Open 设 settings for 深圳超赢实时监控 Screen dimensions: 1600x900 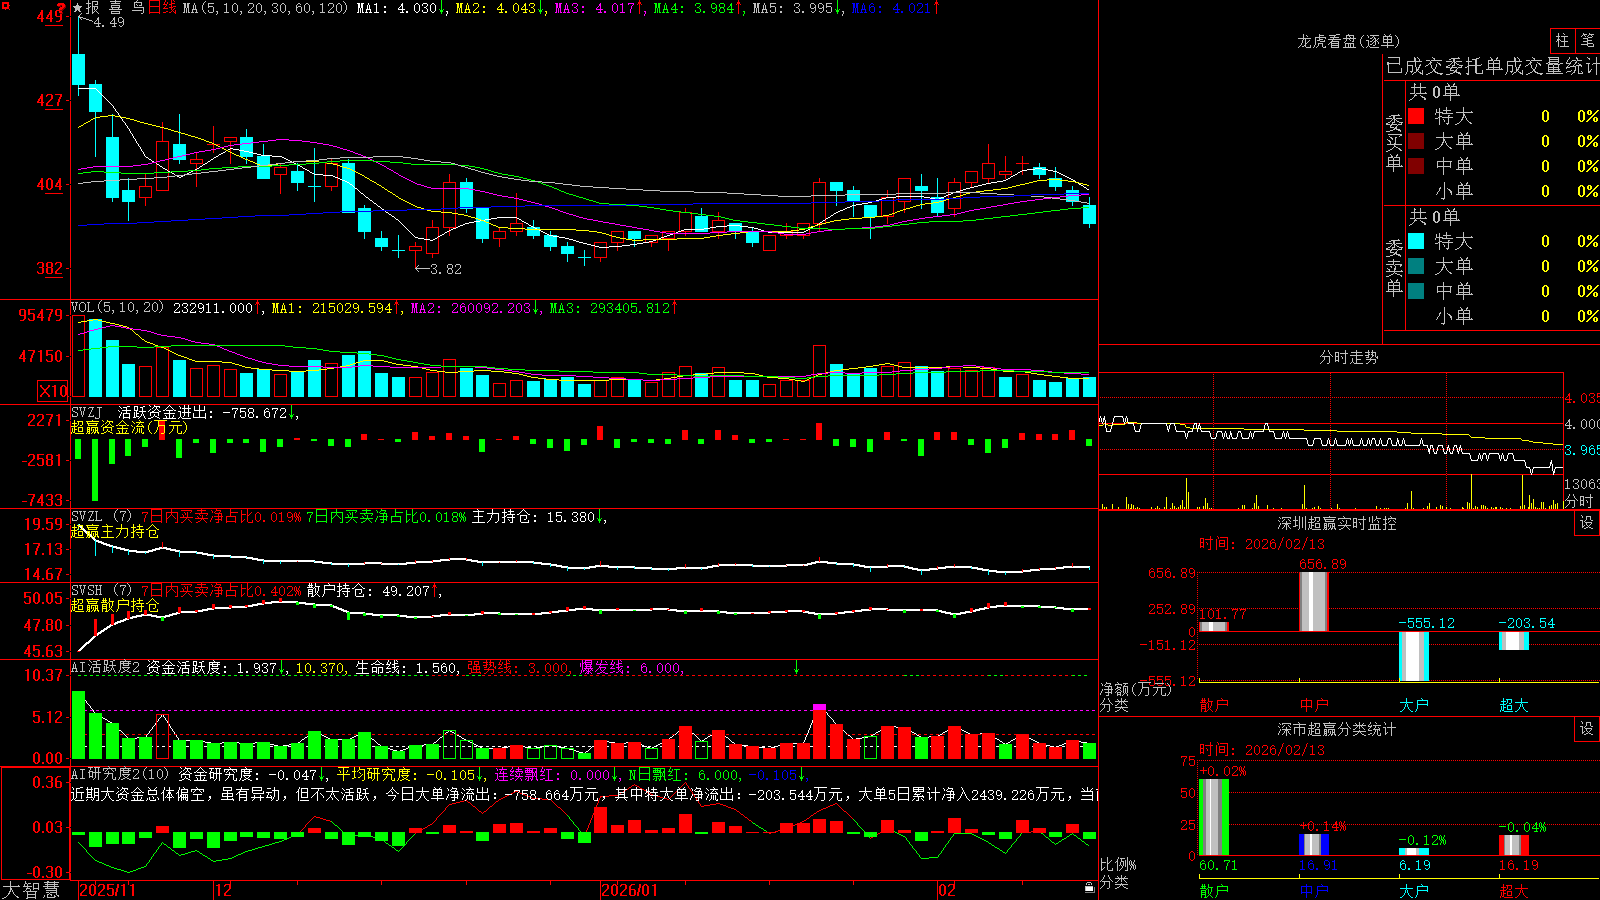tap(1587, 523)
